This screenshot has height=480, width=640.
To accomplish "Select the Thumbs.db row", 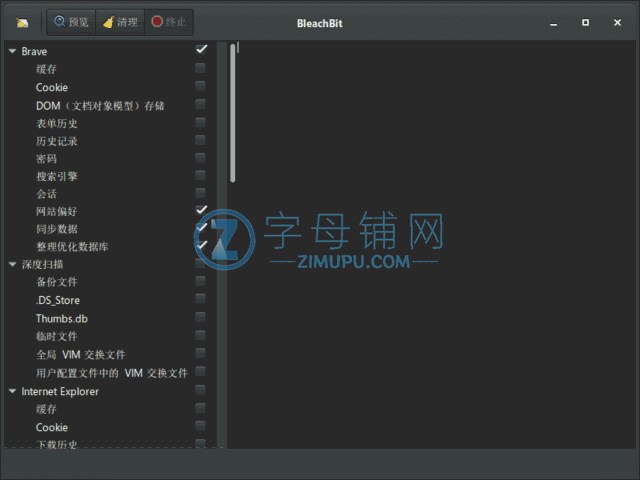I will 62,318.
